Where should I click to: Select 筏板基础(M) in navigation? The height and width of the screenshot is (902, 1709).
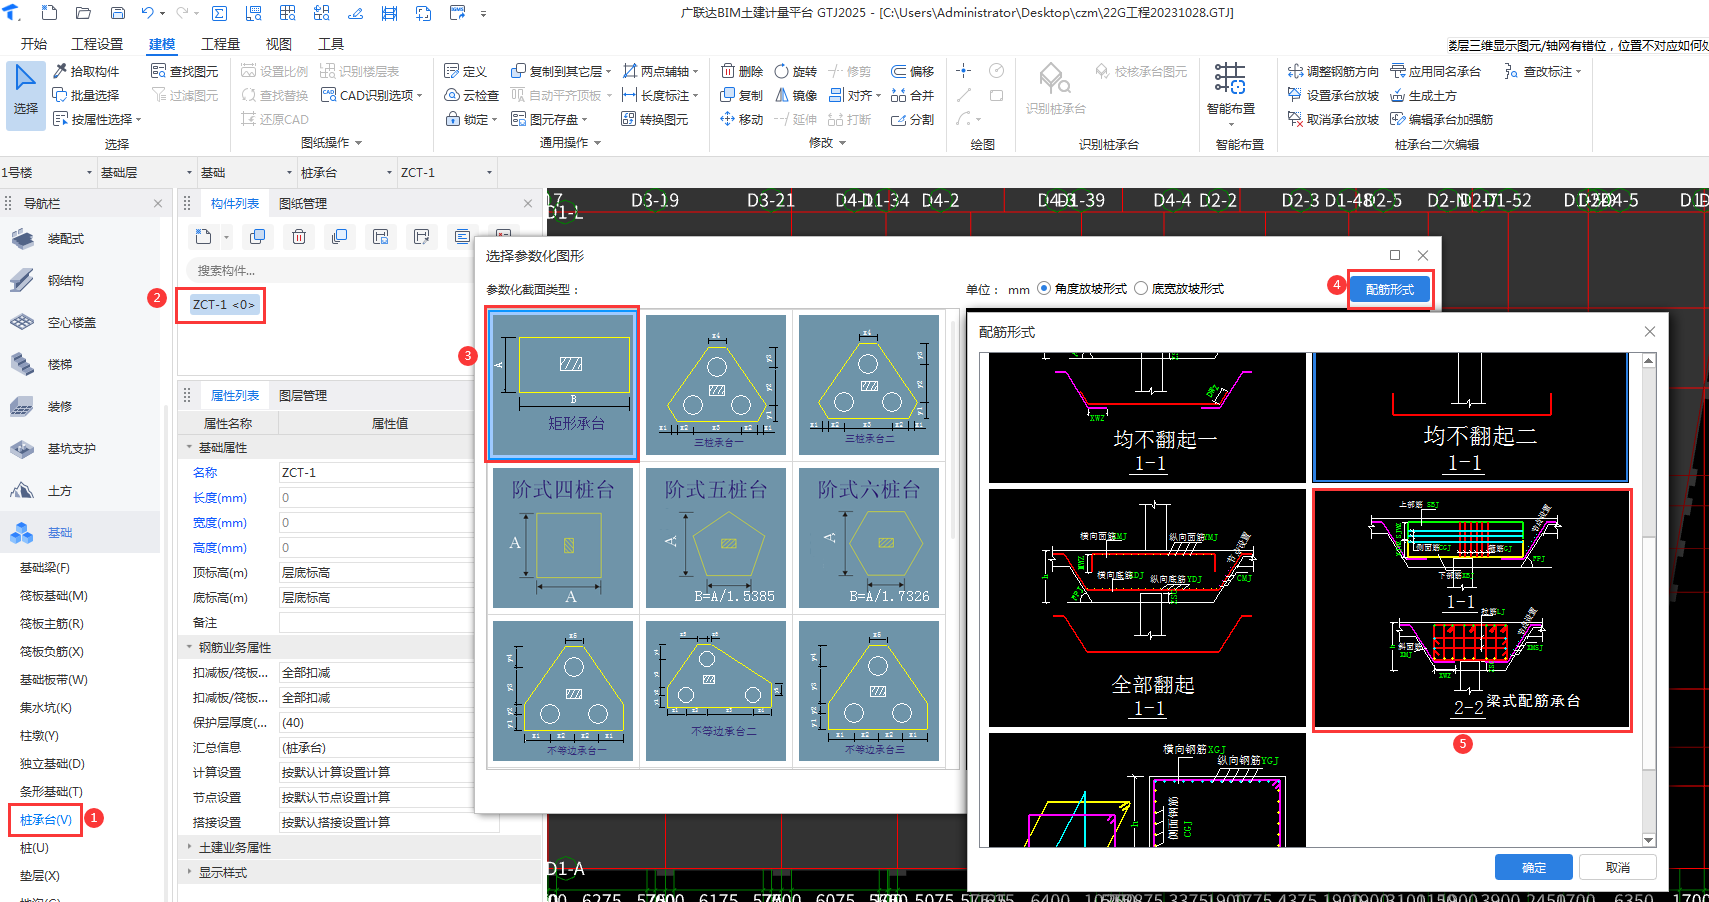(54, 595)
